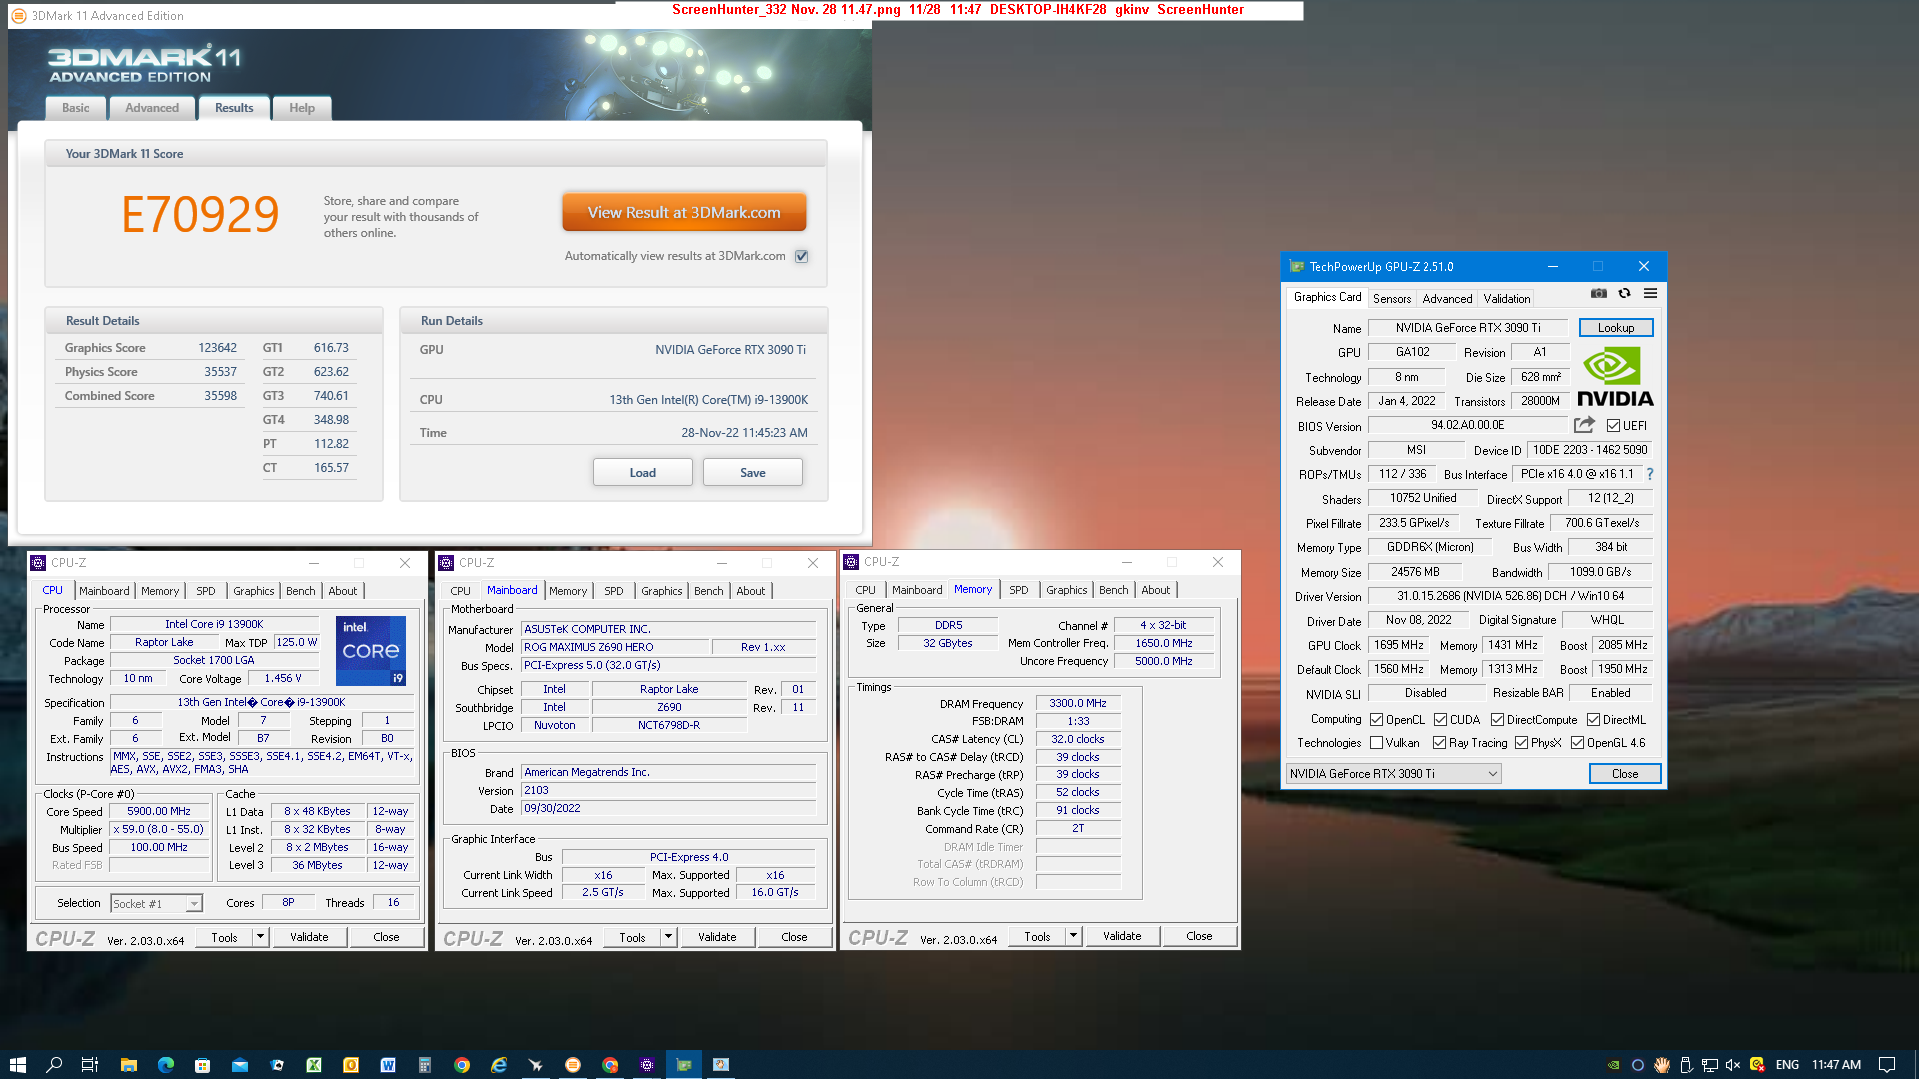Open the notification center icon
The height and width of the screenshot is (1079, 1919).
point(1886,1065)
